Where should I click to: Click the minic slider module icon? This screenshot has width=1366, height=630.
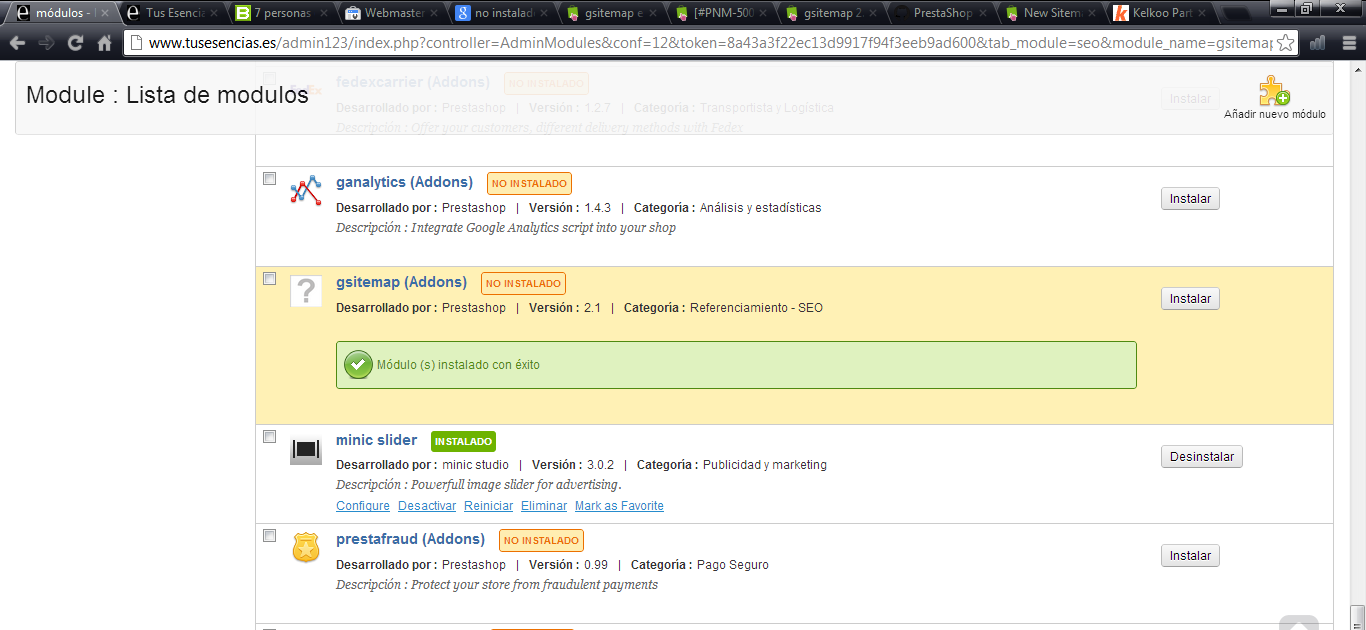(x=305, y=449)
